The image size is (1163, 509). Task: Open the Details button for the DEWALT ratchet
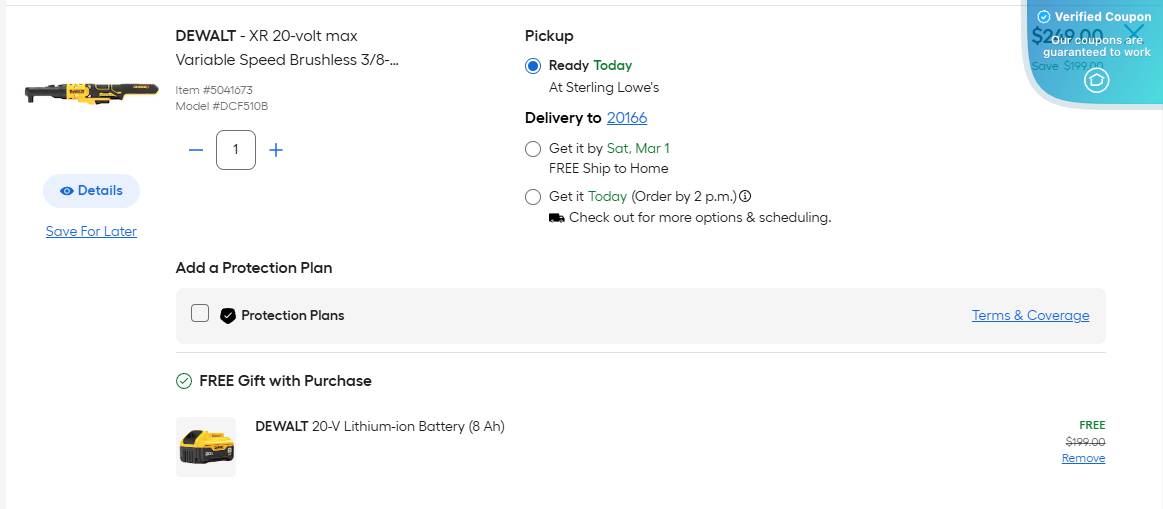(x=91, y=191)
